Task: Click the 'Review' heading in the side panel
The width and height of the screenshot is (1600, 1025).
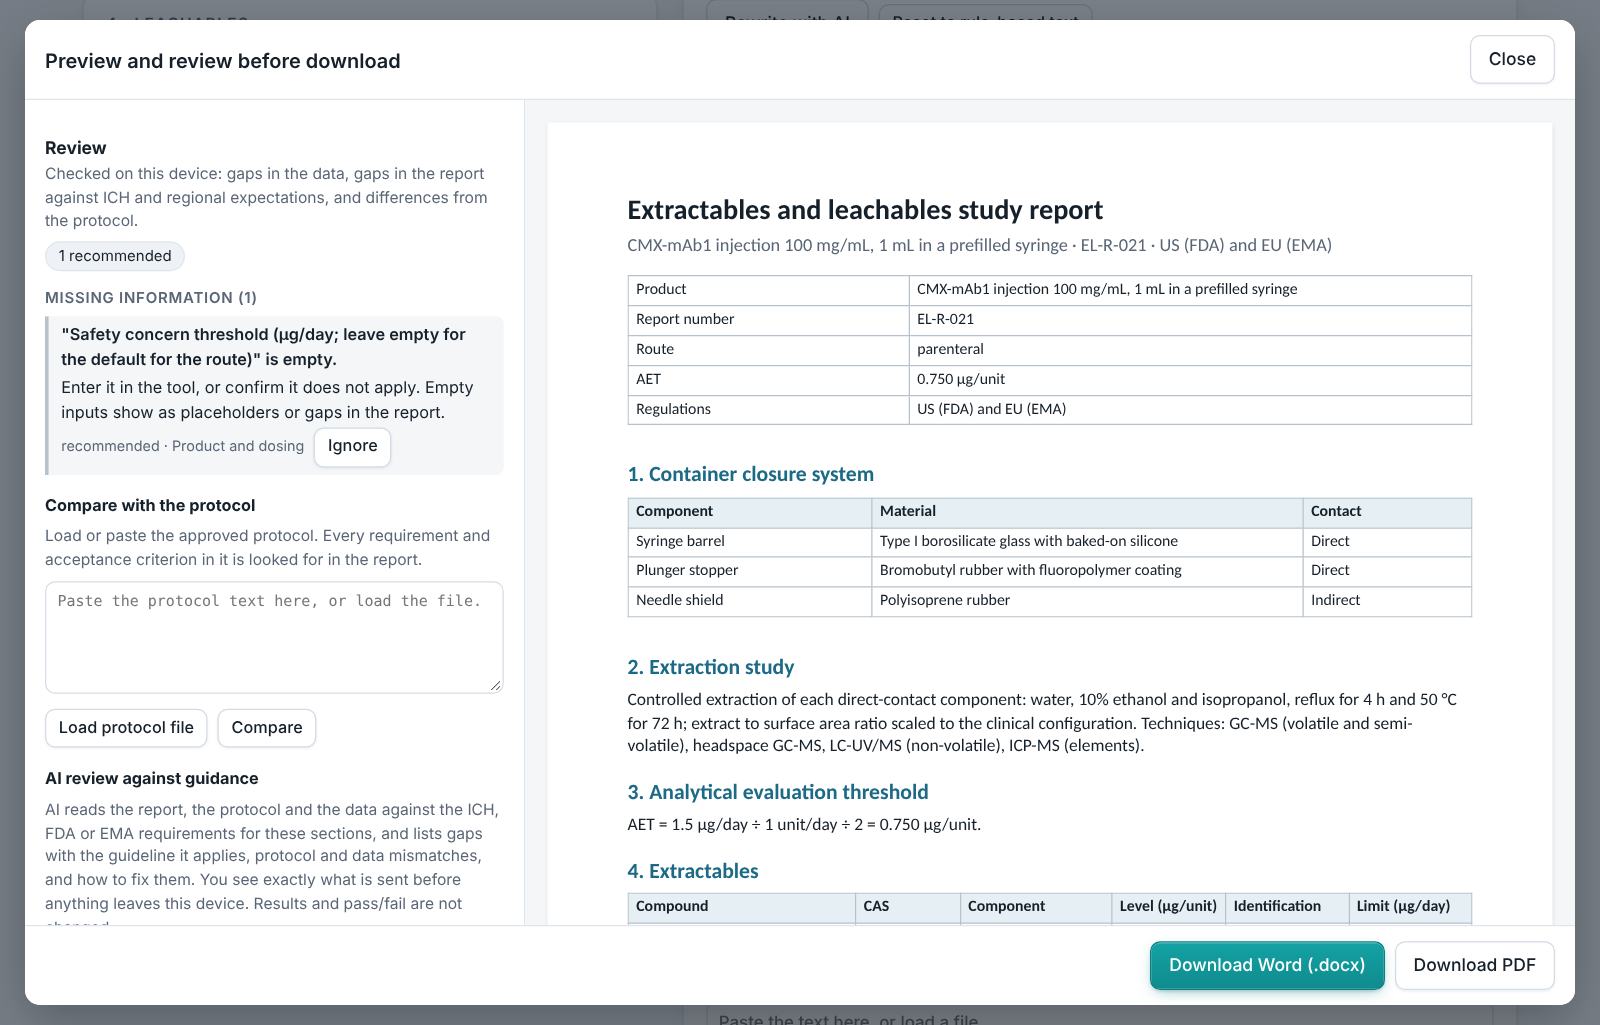Action: (x=76, y=148)
